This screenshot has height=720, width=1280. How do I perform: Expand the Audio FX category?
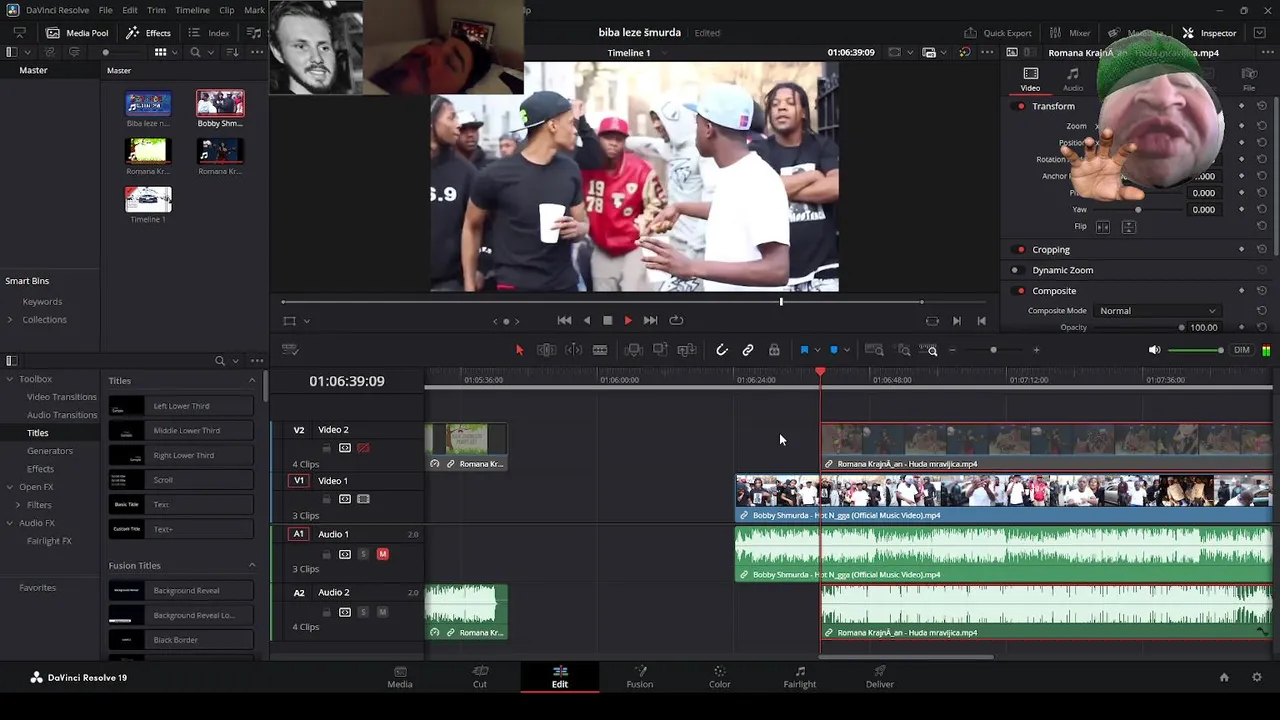9,523
